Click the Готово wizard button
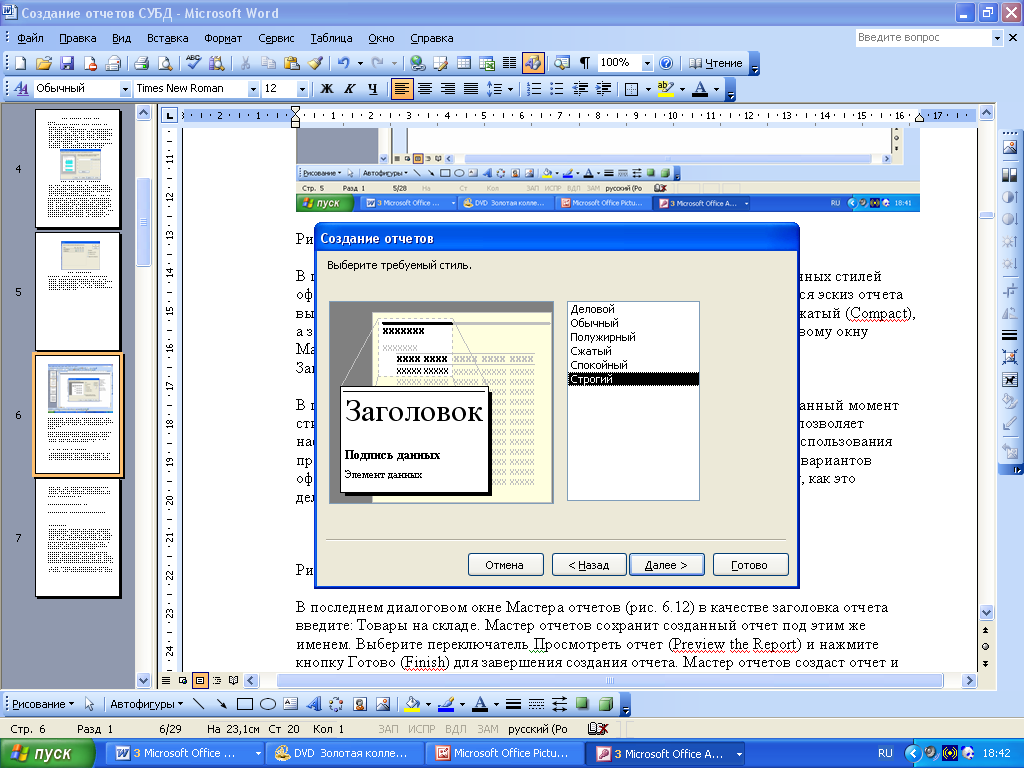Screen dimensions: 1024x768 coord(750,565)
